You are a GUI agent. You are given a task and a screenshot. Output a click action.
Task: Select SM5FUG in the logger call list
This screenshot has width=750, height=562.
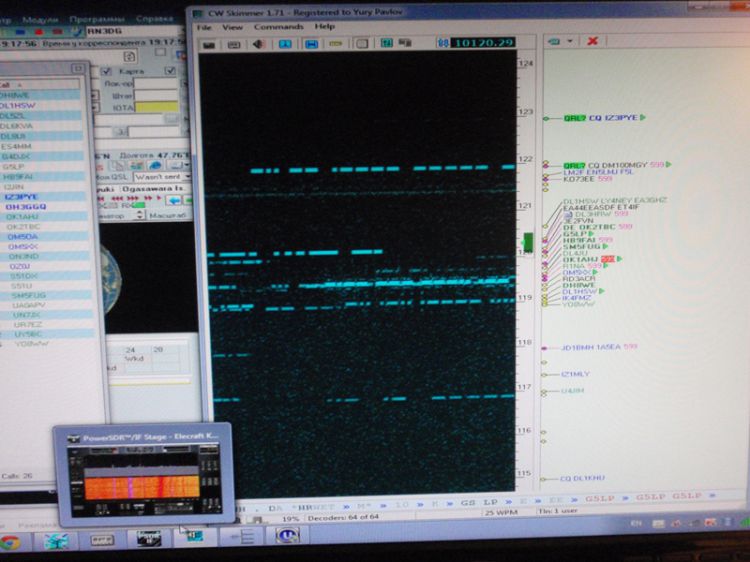click(x=29, y=296)
